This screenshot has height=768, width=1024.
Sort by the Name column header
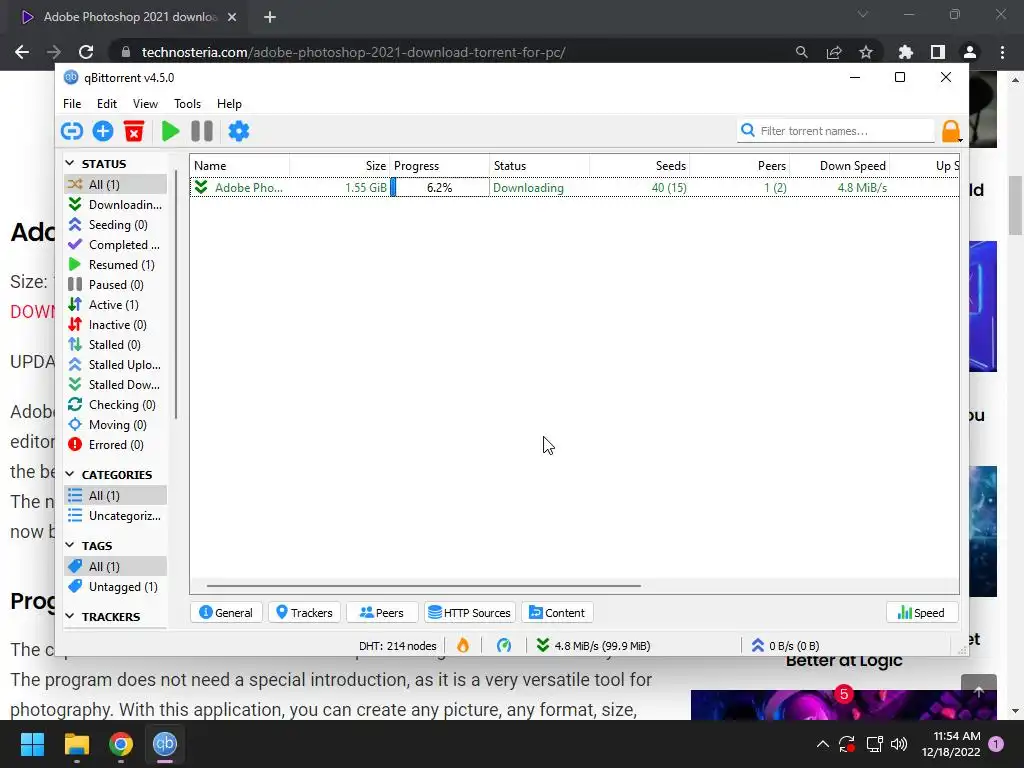click(240, 166)
